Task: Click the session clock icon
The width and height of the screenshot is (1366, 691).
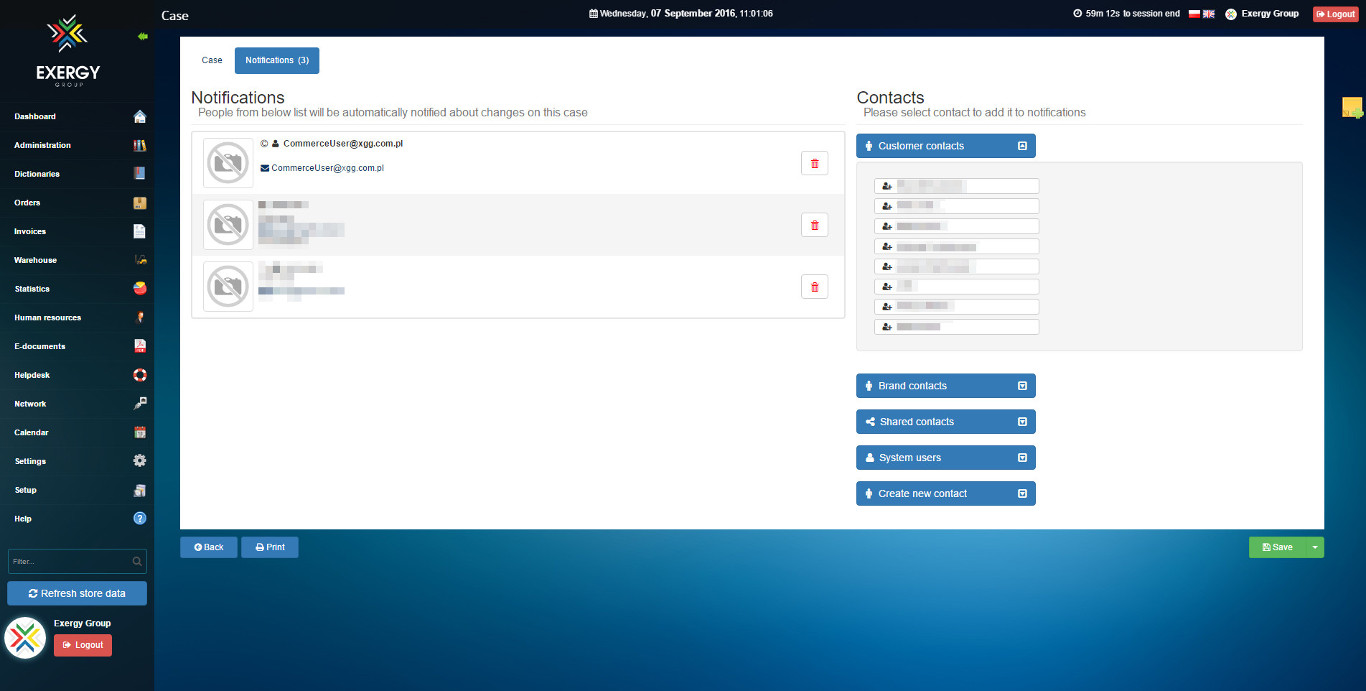Action: coord(1077,14)
